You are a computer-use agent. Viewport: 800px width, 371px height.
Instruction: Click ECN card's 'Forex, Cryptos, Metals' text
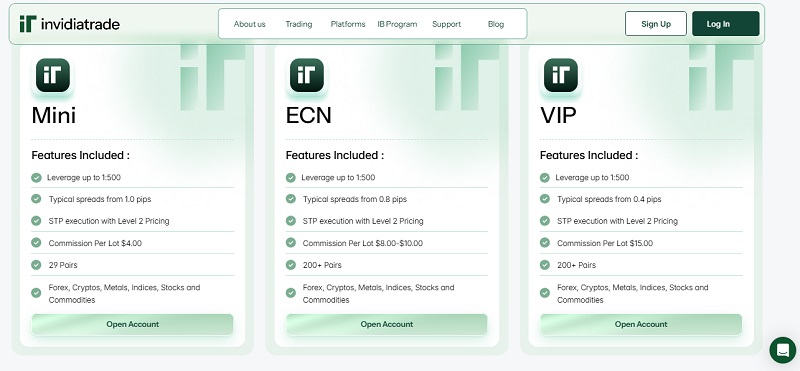click(x=378, y=293)
